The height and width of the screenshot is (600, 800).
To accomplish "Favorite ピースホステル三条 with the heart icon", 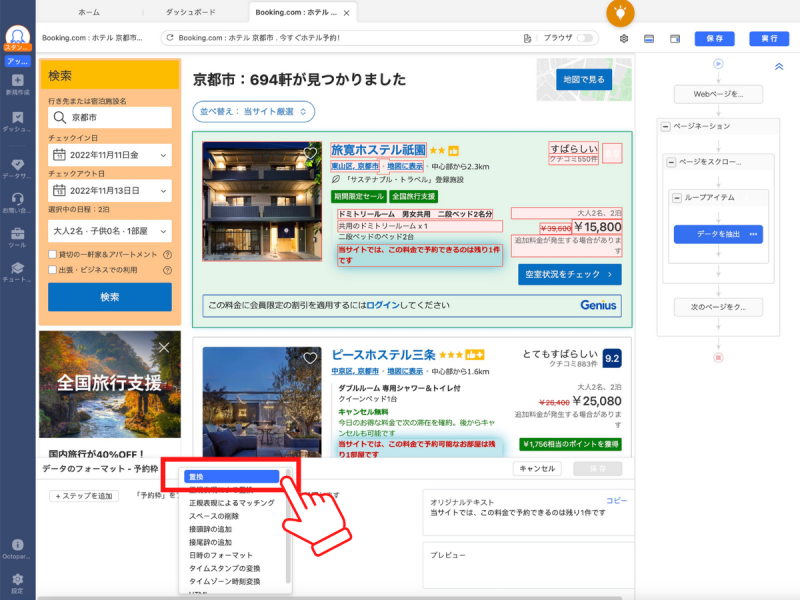I will pos(310,358).
